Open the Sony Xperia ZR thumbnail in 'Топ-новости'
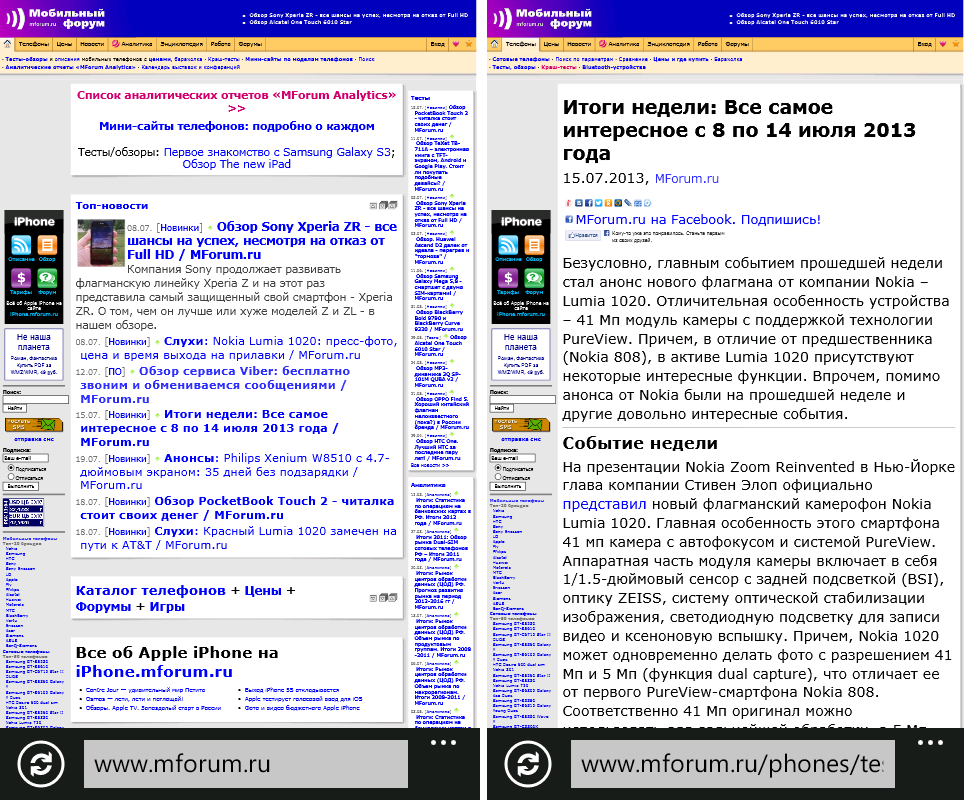This screenshot has width=964, height=800. tap(101, 242)
